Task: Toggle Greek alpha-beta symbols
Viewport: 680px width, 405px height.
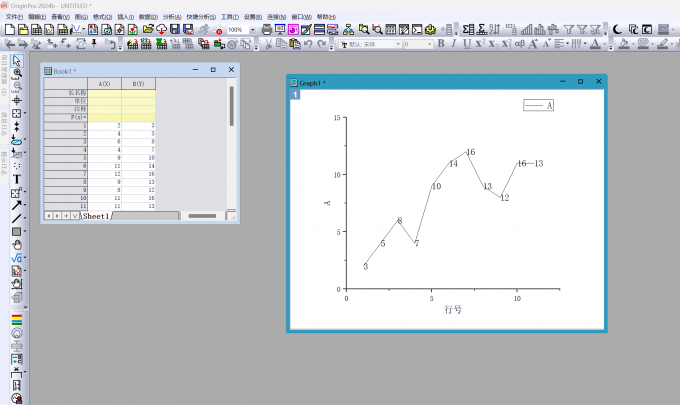Action: [x=520, y=44]
